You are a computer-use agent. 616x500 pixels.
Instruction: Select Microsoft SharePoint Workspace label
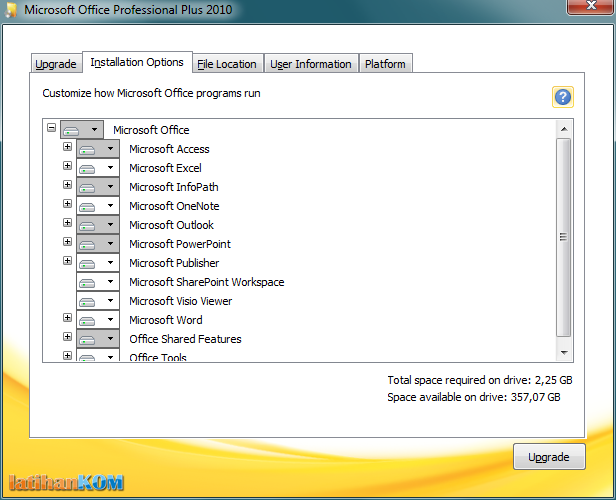tap(207, 282)
